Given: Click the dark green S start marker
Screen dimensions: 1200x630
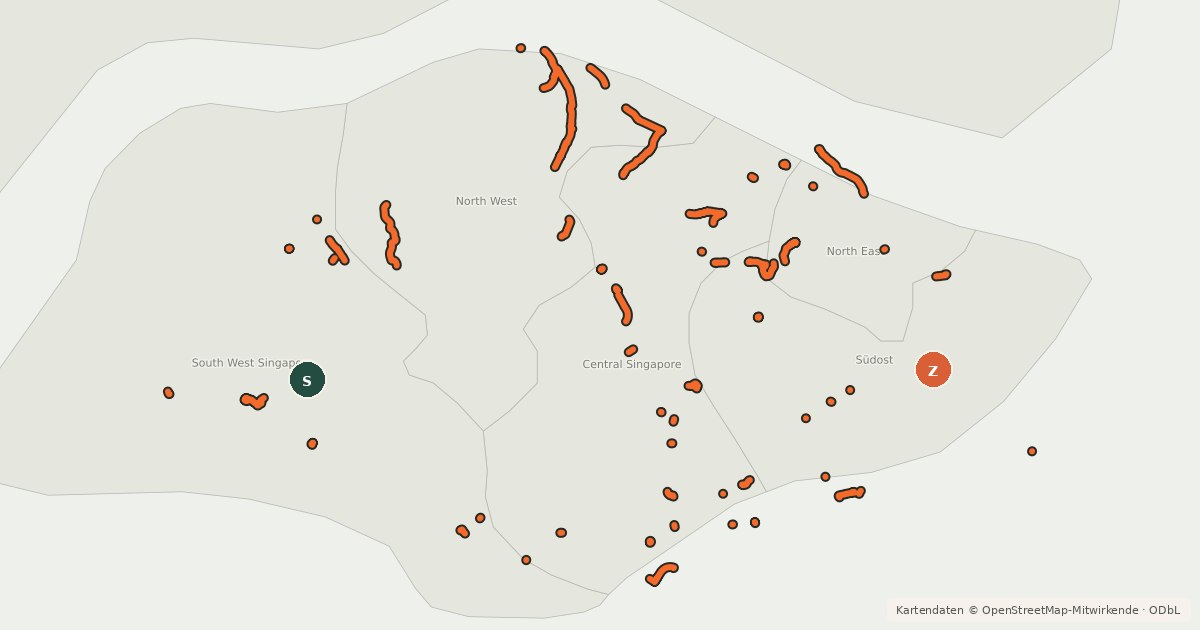Looking at the screenshot, I should coord(307,380).
